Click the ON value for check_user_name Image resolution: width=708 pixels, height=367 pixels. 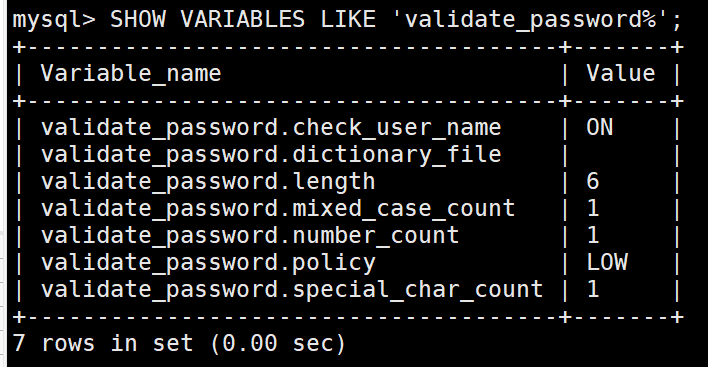tap(600, 127)
